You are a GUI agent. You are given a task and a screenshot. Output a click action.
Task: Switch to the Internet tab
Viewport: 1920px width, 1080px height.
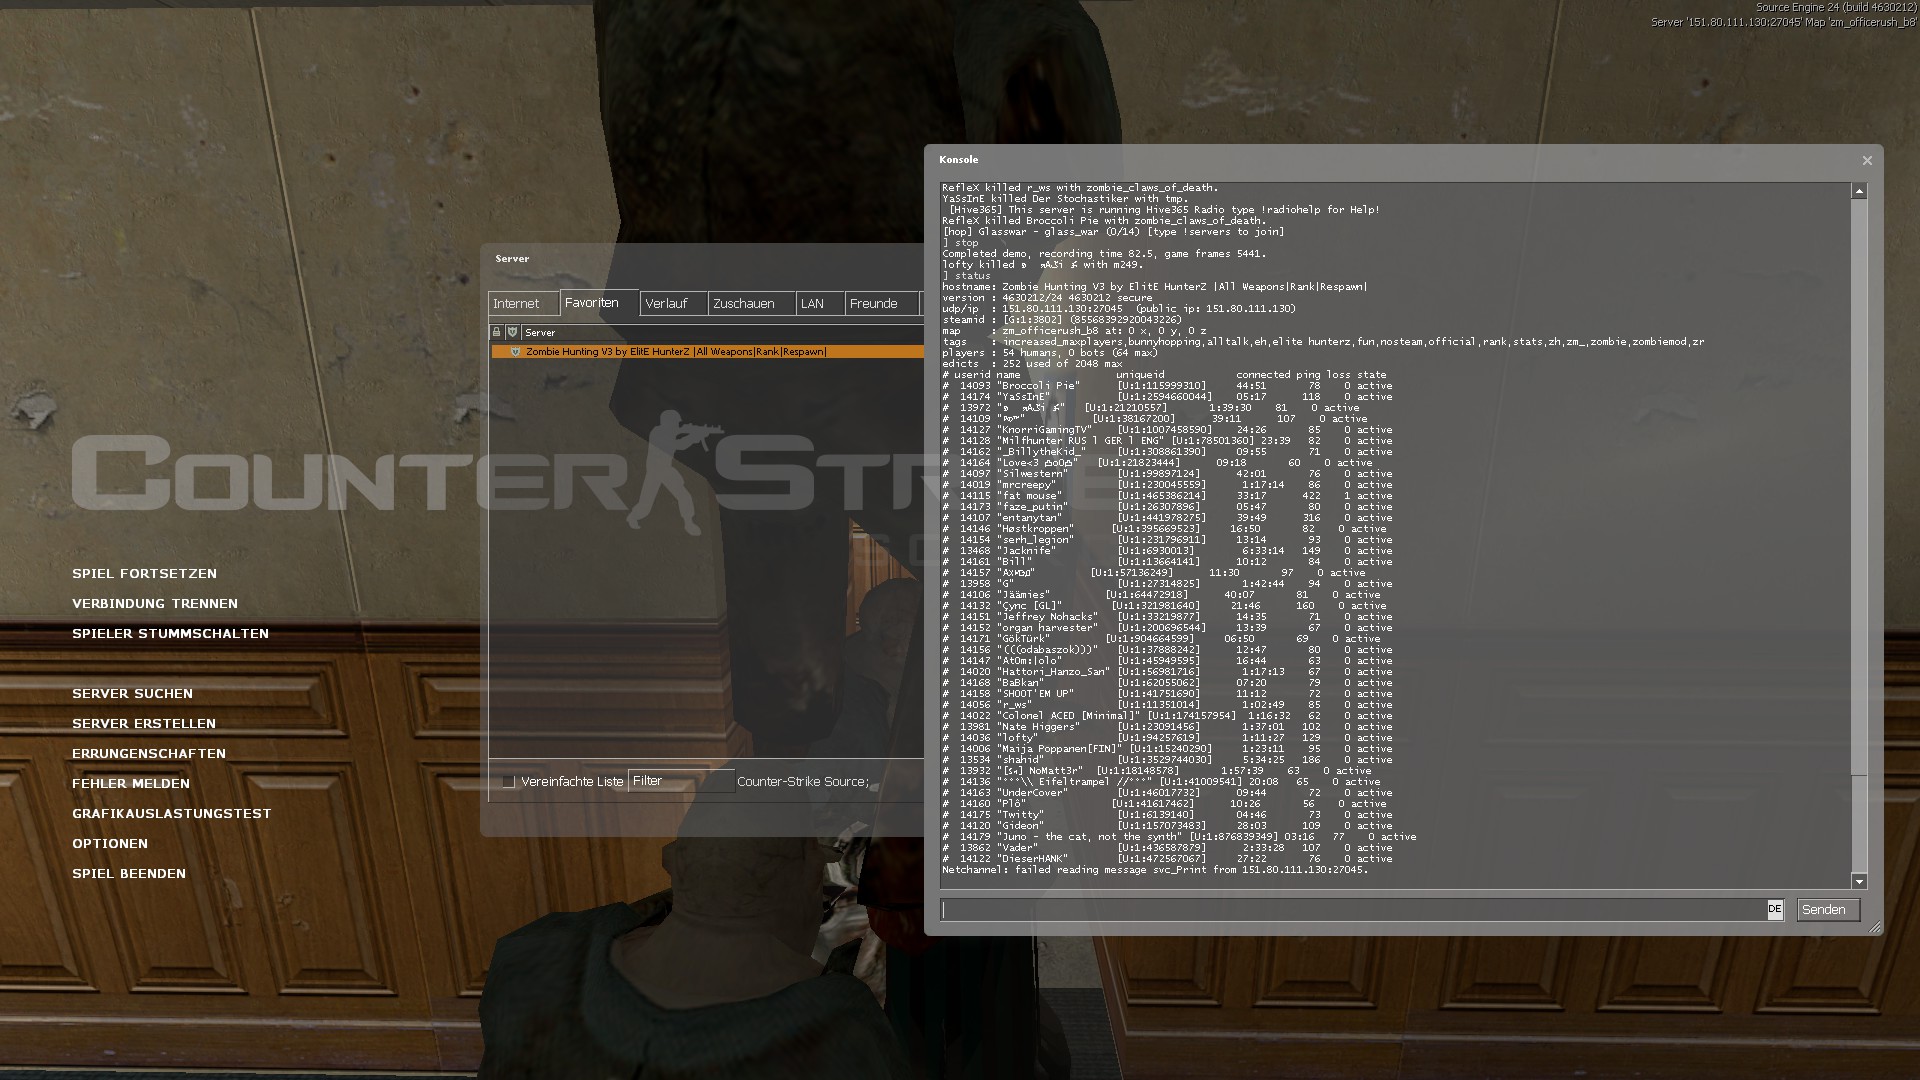pyautogui.click(x=523, y=304)
